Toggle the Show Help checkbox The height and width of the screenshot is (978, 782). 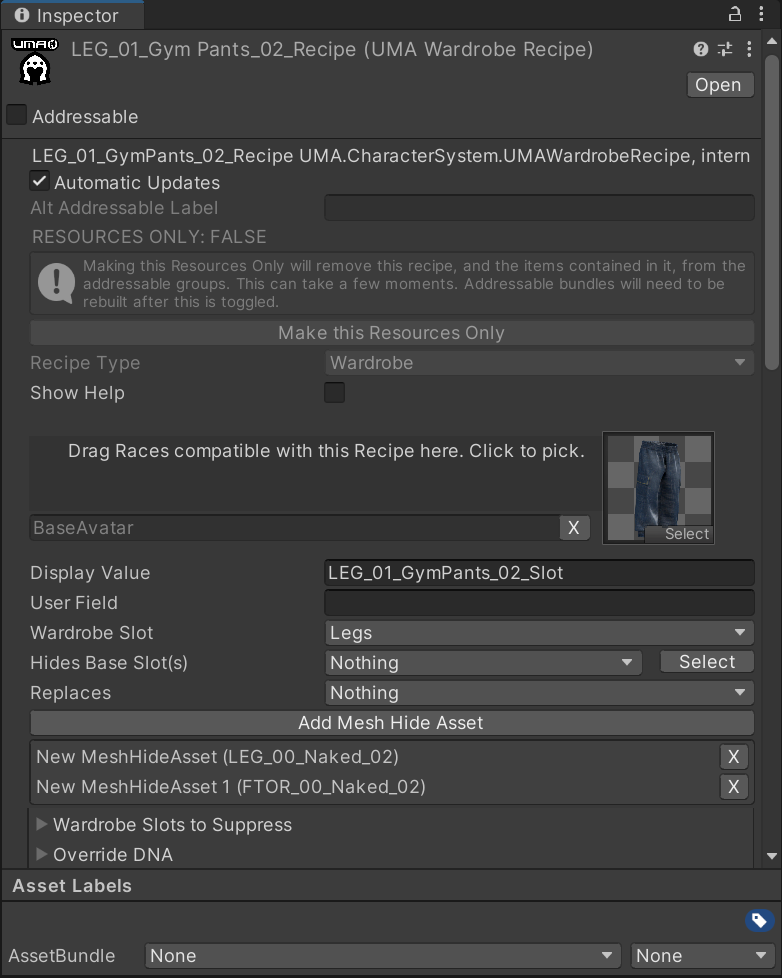point(334,392)
